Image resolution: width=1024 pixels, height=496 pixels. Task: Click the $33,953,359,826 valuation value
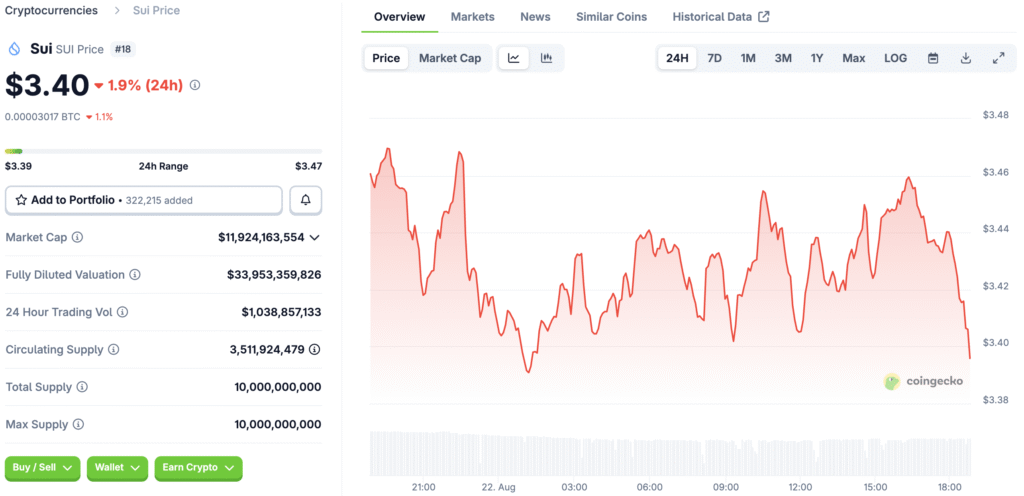[x=274, y=275]
